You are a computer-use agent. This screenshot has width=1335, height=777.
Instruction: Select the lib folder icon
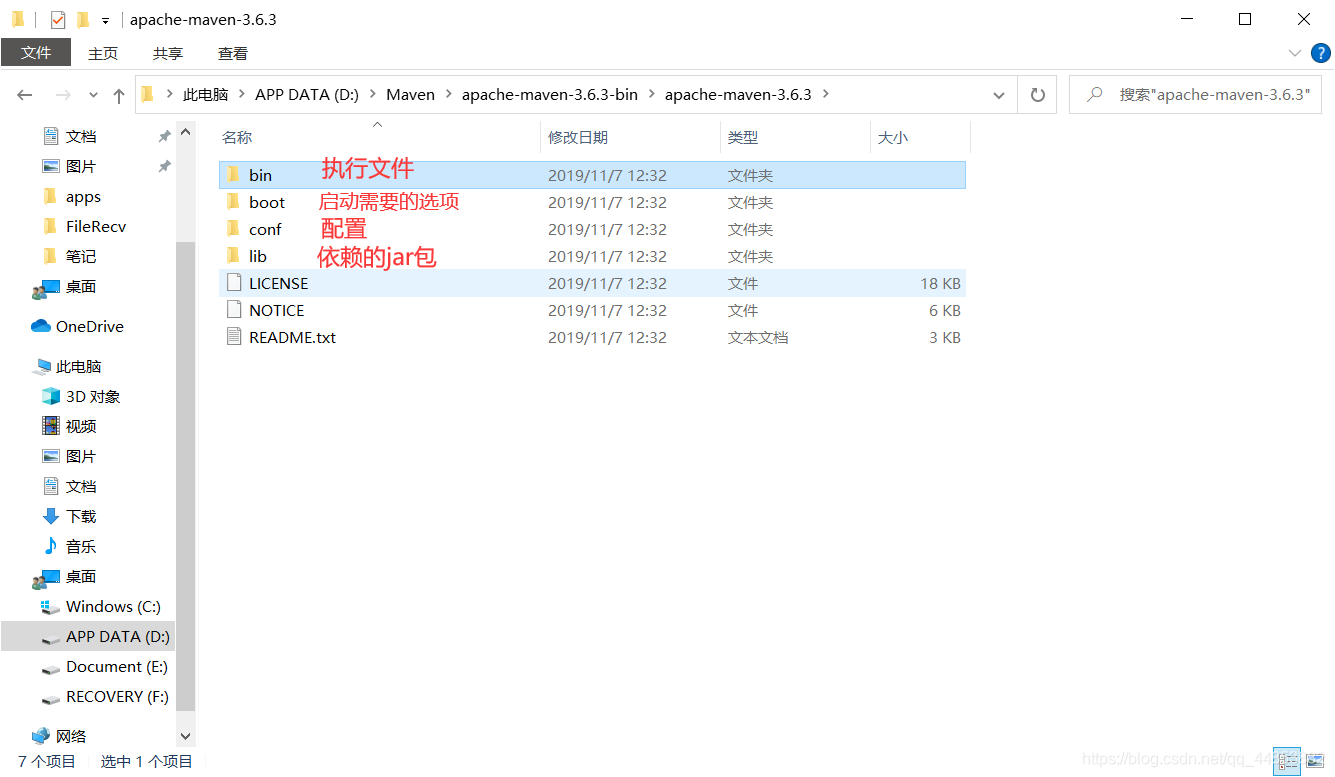tap(233, 255)
